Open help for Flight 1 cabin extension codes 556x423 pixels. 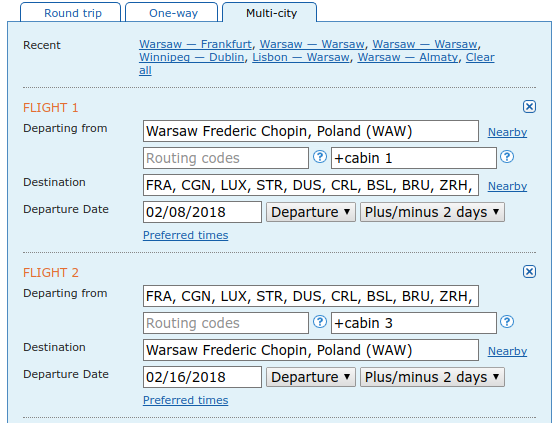point(507,156)
